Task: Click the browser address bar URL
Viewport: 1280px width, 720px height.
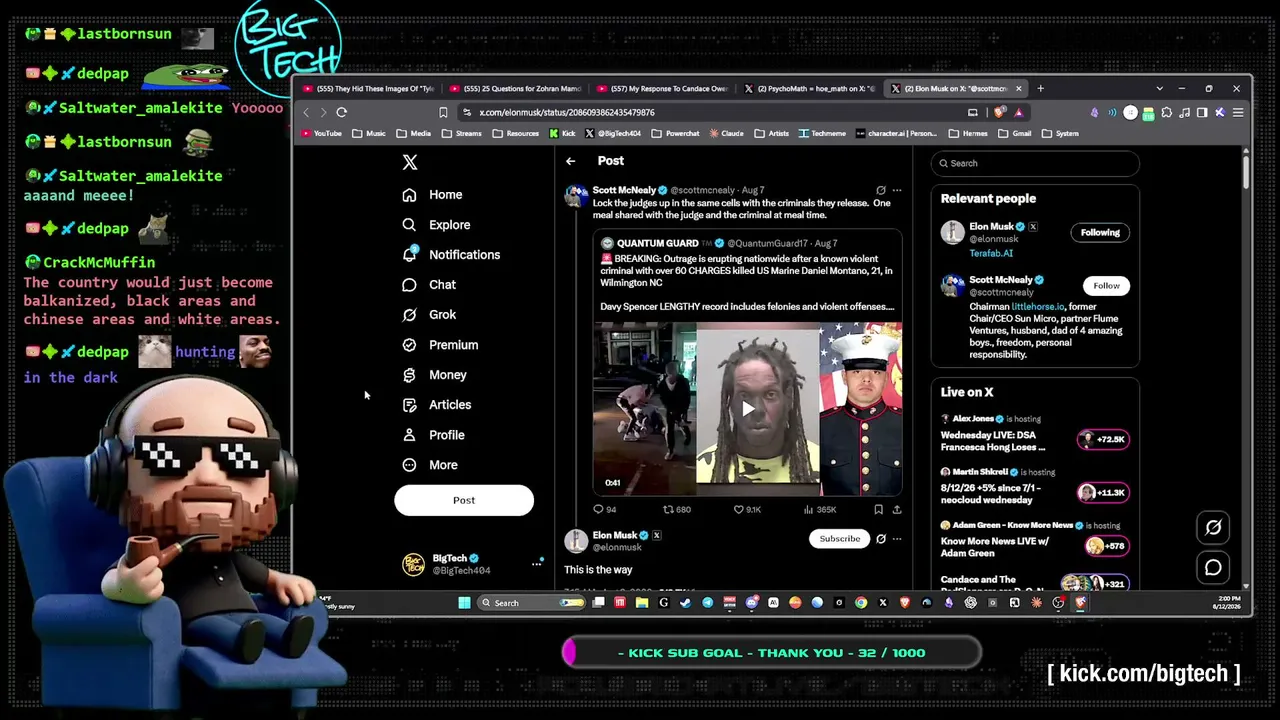Action: point(566,113)
